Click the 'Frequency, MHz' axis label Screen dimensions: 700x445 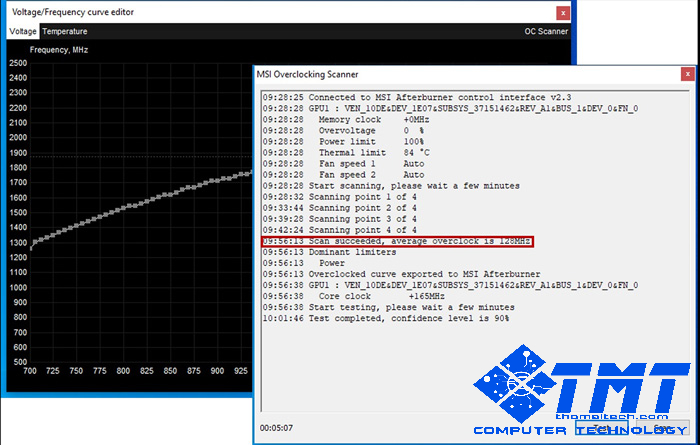click(62, 49)
